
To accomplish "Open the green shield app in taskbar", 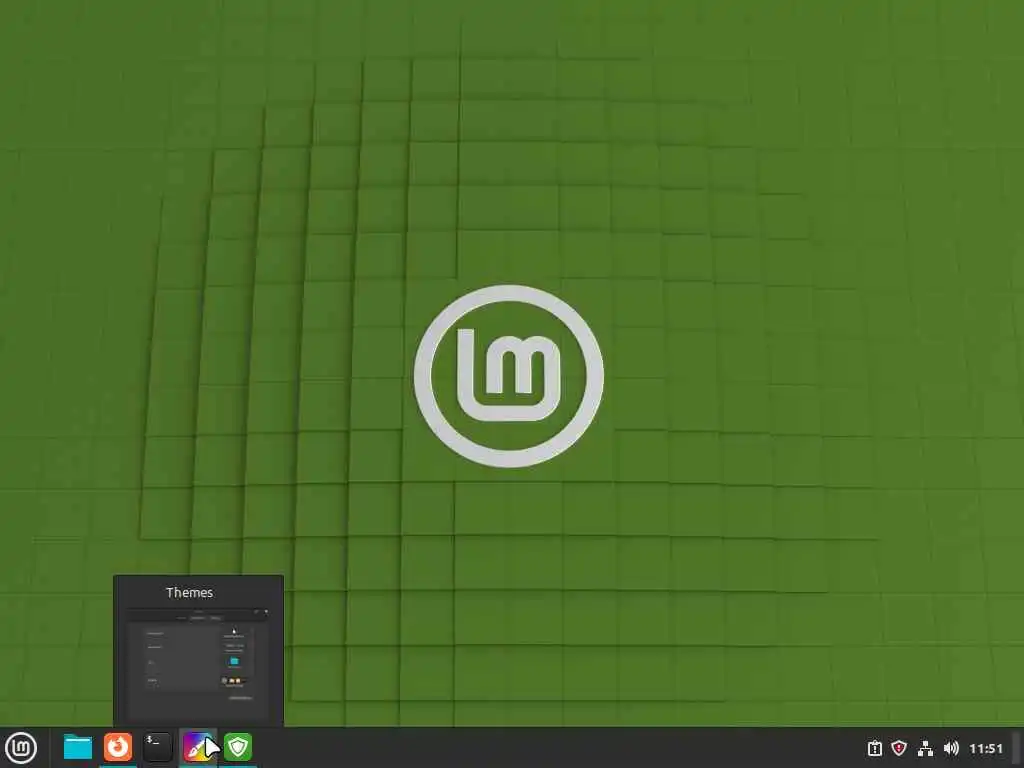I will coord(238,747).
